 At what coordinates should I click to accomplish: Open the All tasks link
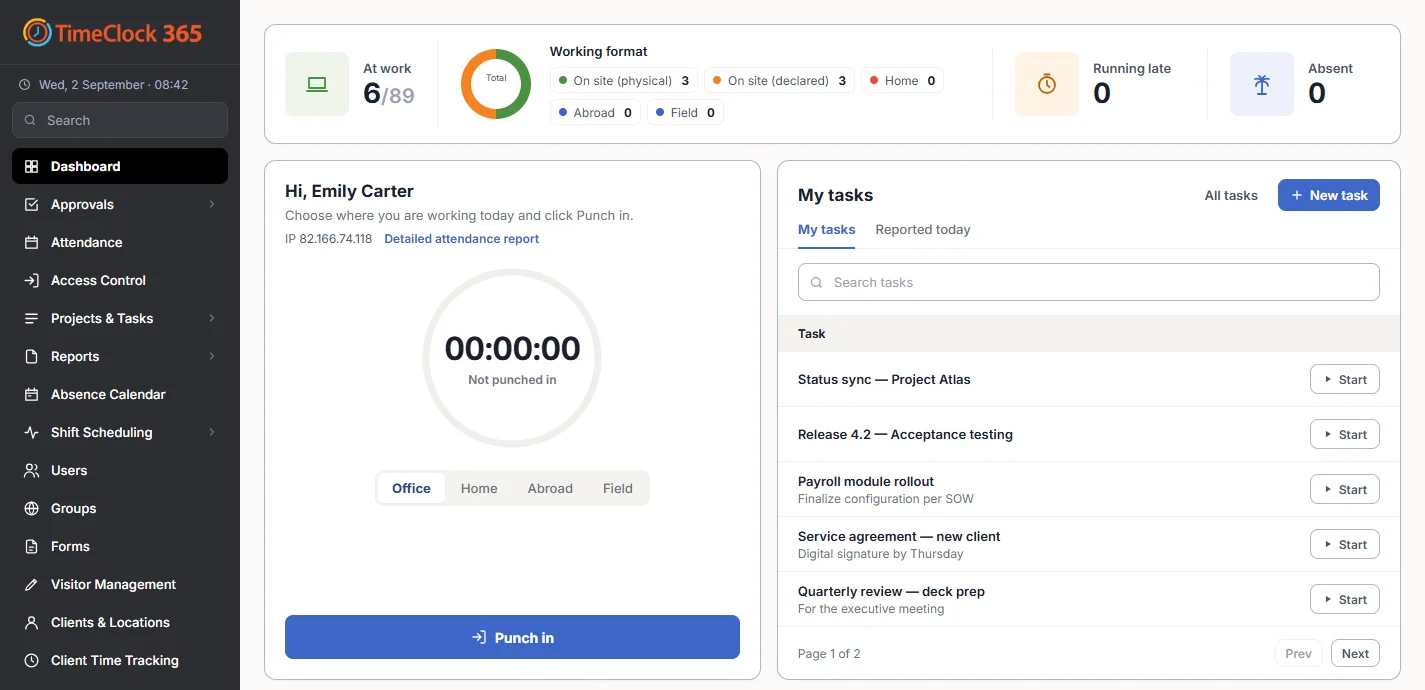pyautogui.click(x=1231, y=195)
